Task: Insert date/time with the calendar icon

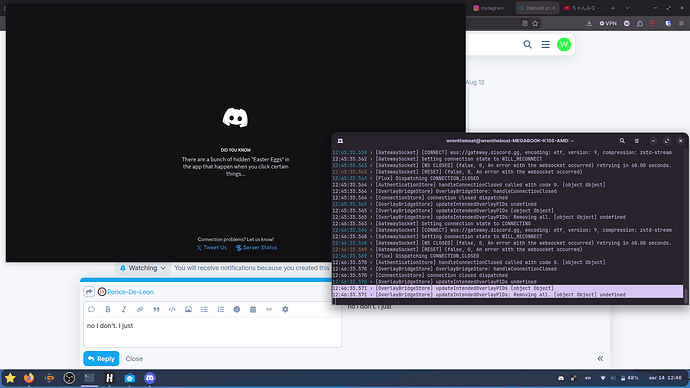Action: (x=253, y=309)
